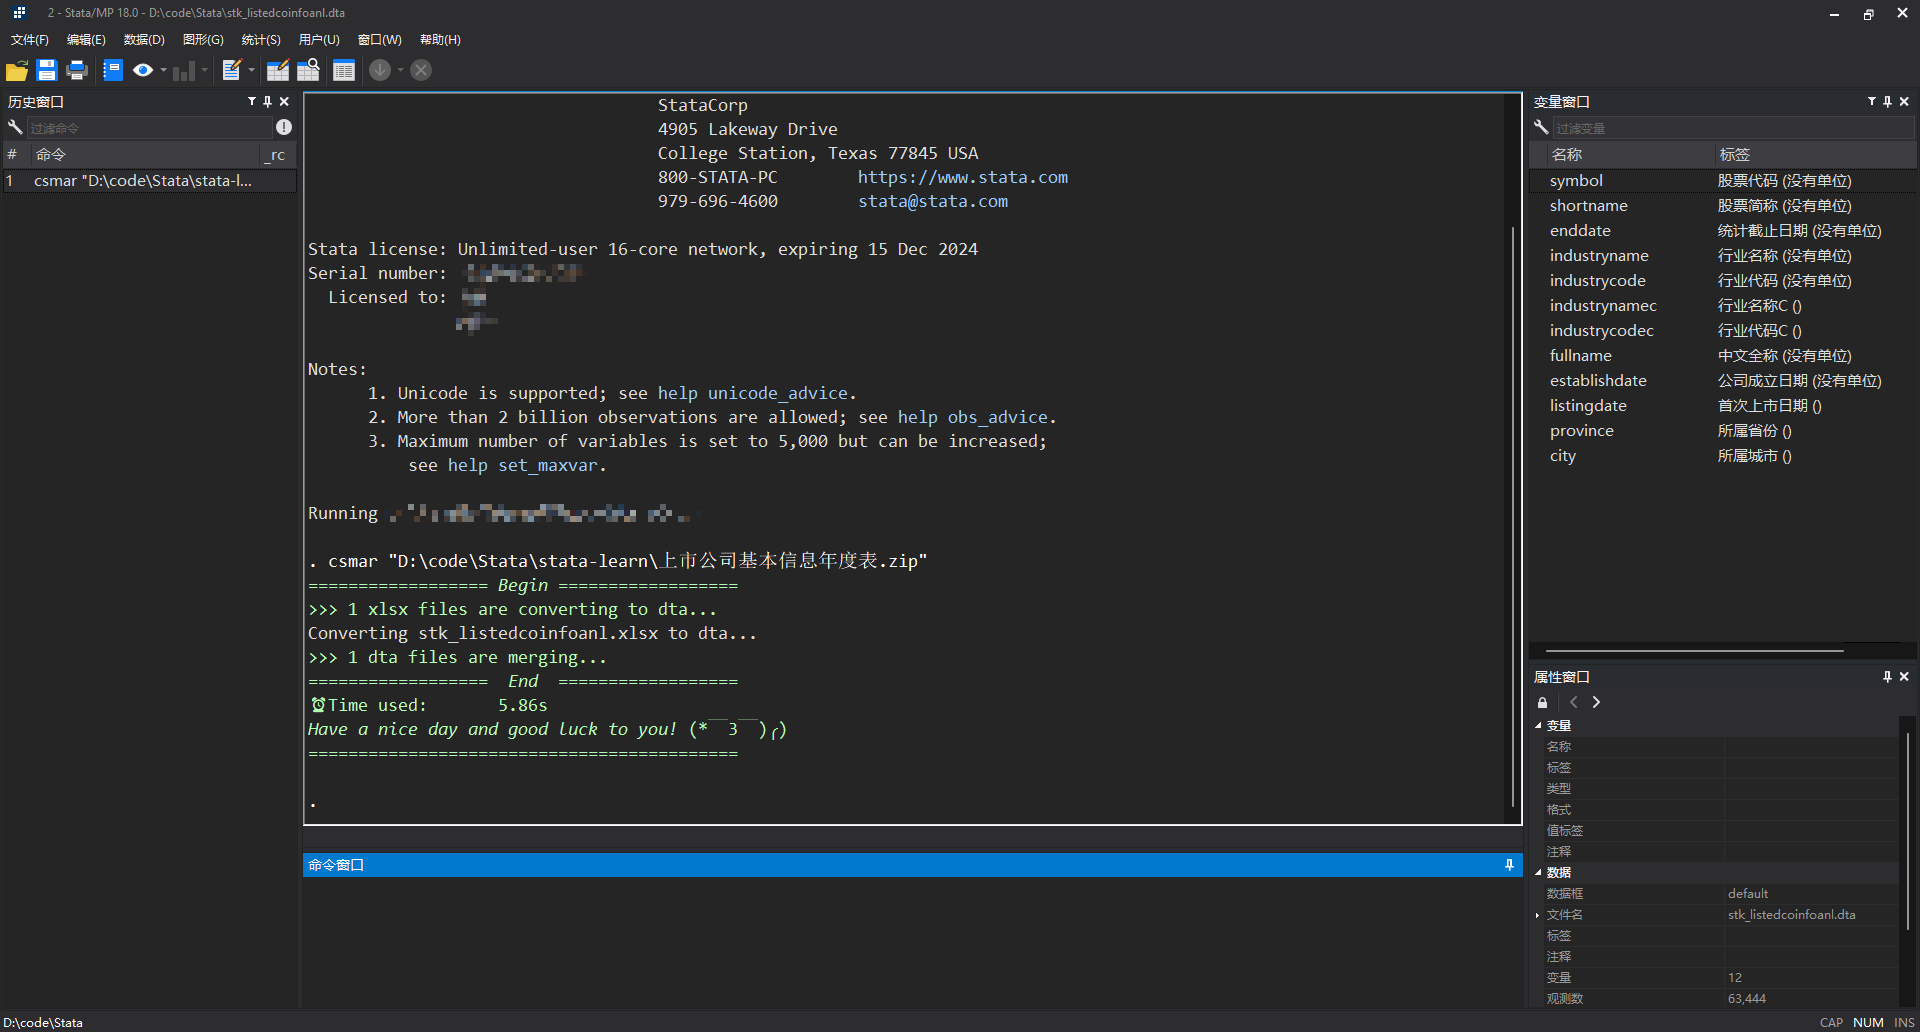Open the help unicode_advice link
The height and width of the screenshot is (1032, 1920).
pyautogui.click(x=753, y=393)
